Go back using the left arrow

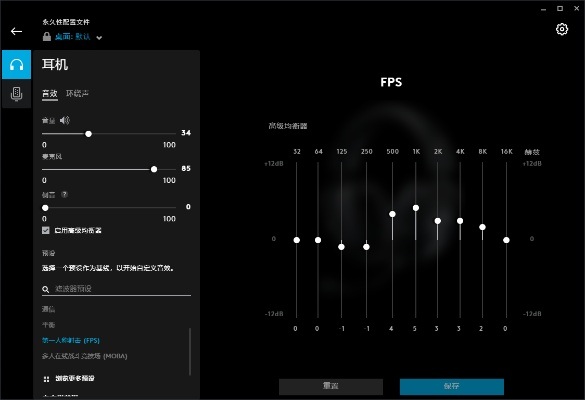point(16,31)
